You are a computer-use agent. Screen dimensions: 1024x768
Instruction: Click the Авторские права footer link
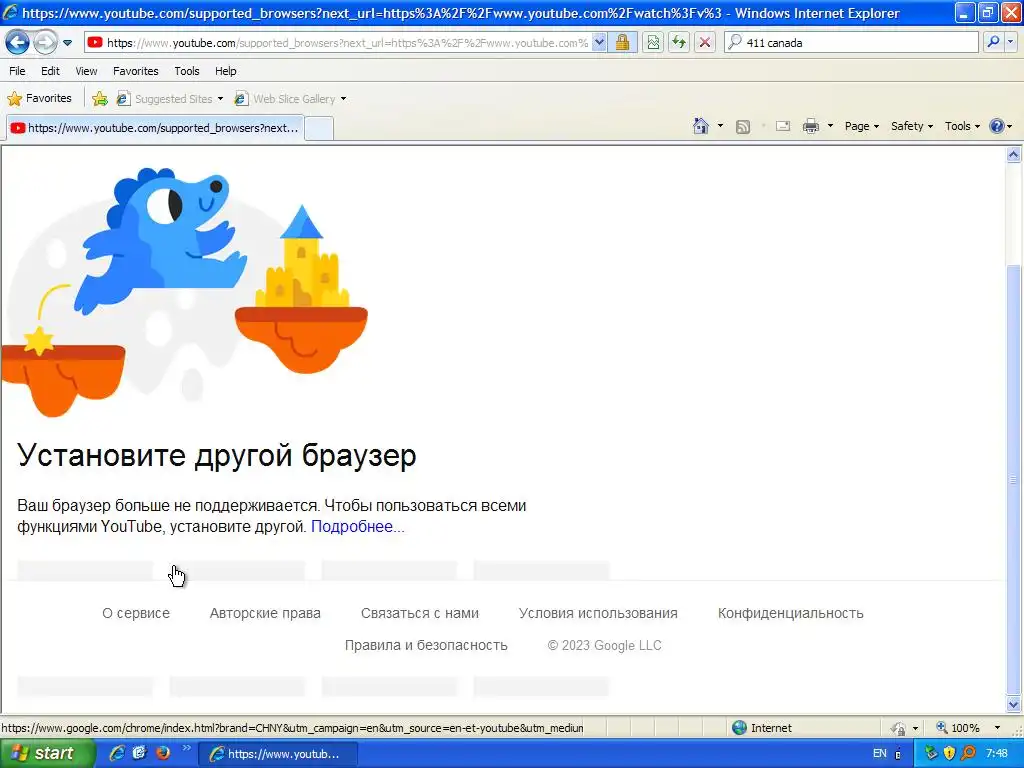click(x=265, y=613)
